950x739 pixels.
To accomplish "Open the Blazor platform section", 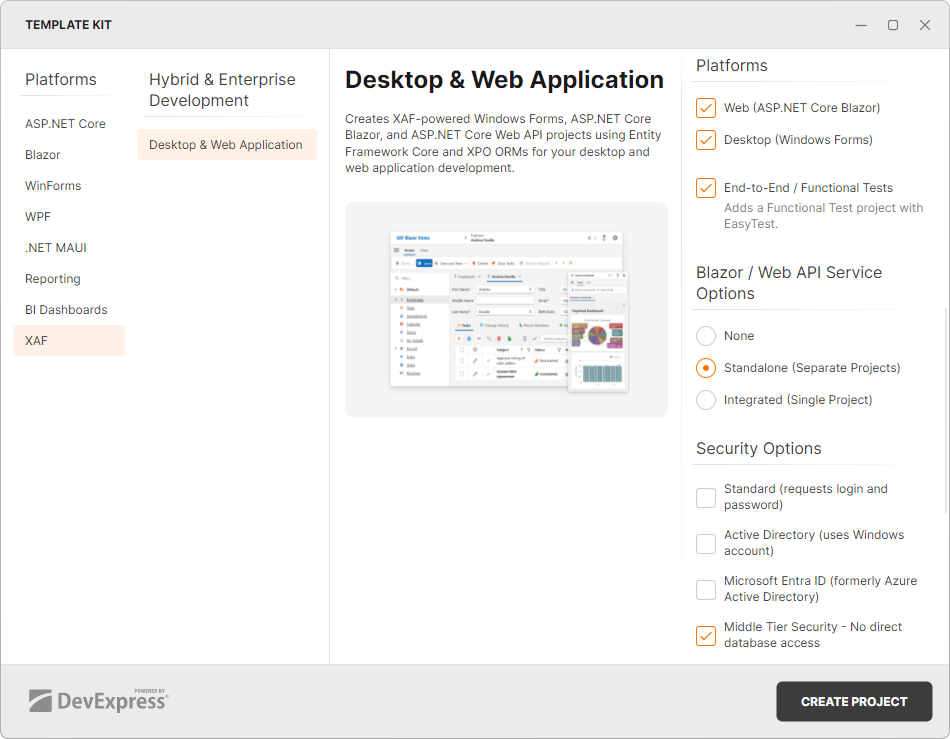I will click(x=42, y=154).
